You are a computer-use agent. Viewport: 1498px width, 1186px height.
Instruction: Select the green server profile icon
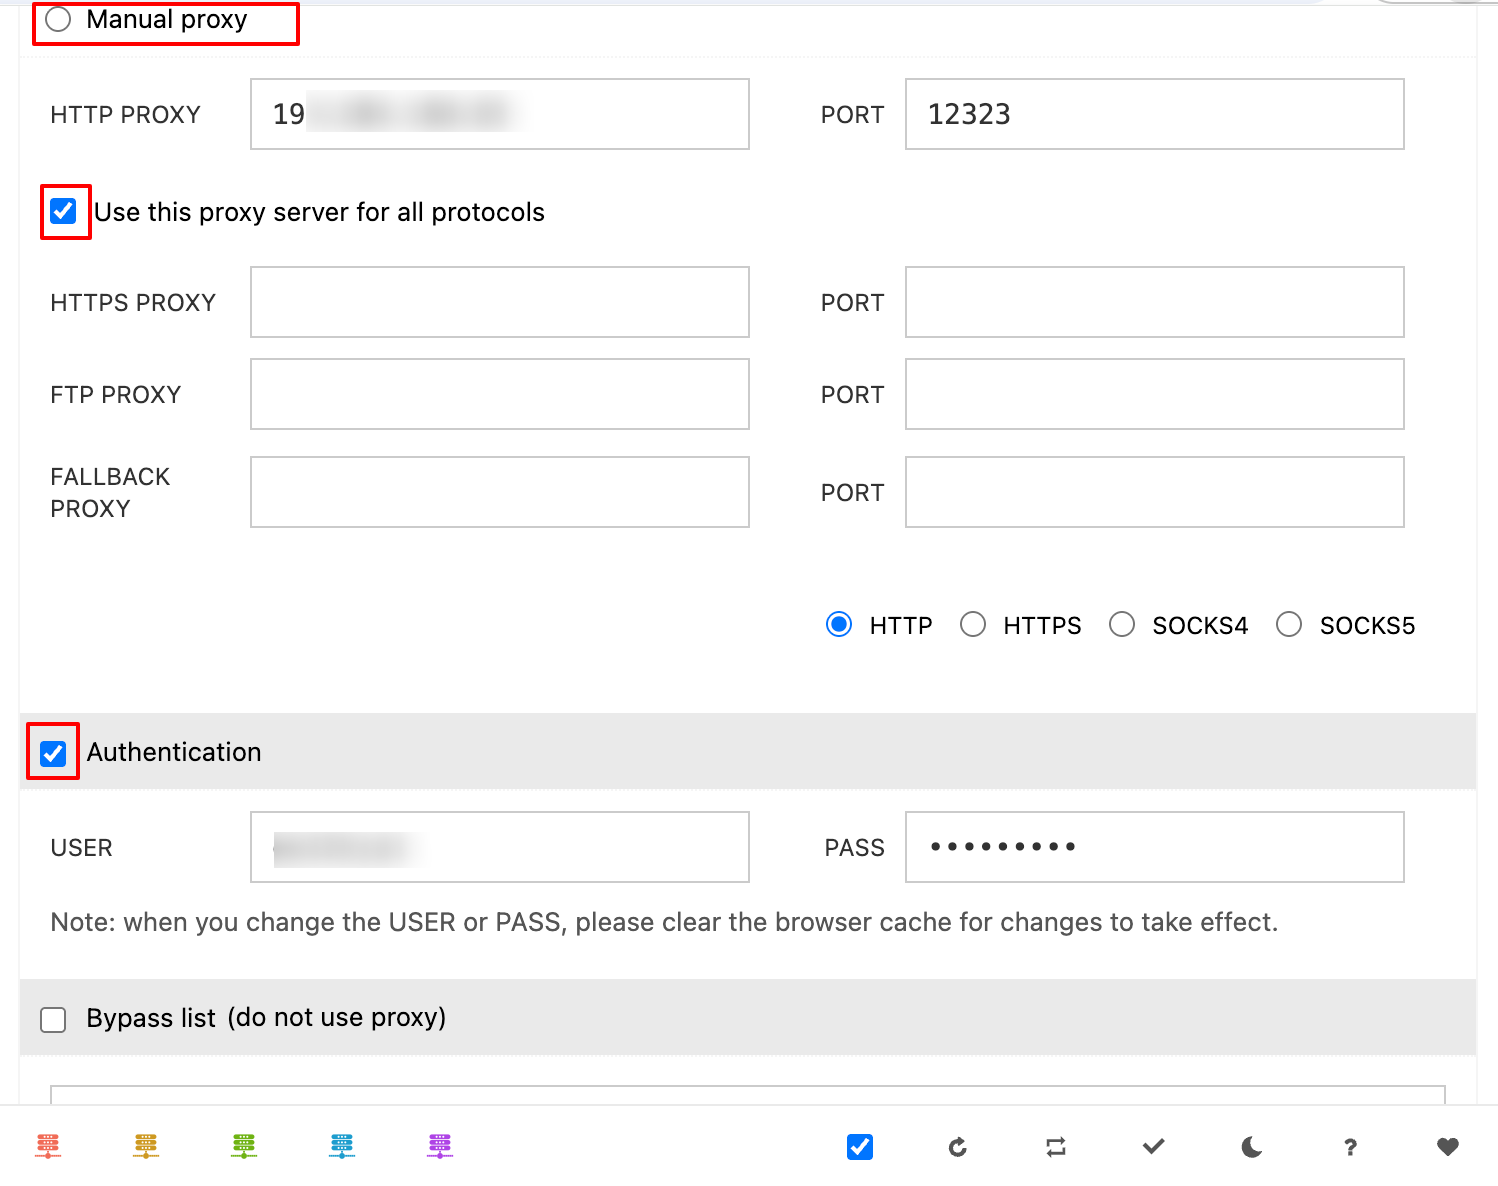click(x=244, y=1146)
